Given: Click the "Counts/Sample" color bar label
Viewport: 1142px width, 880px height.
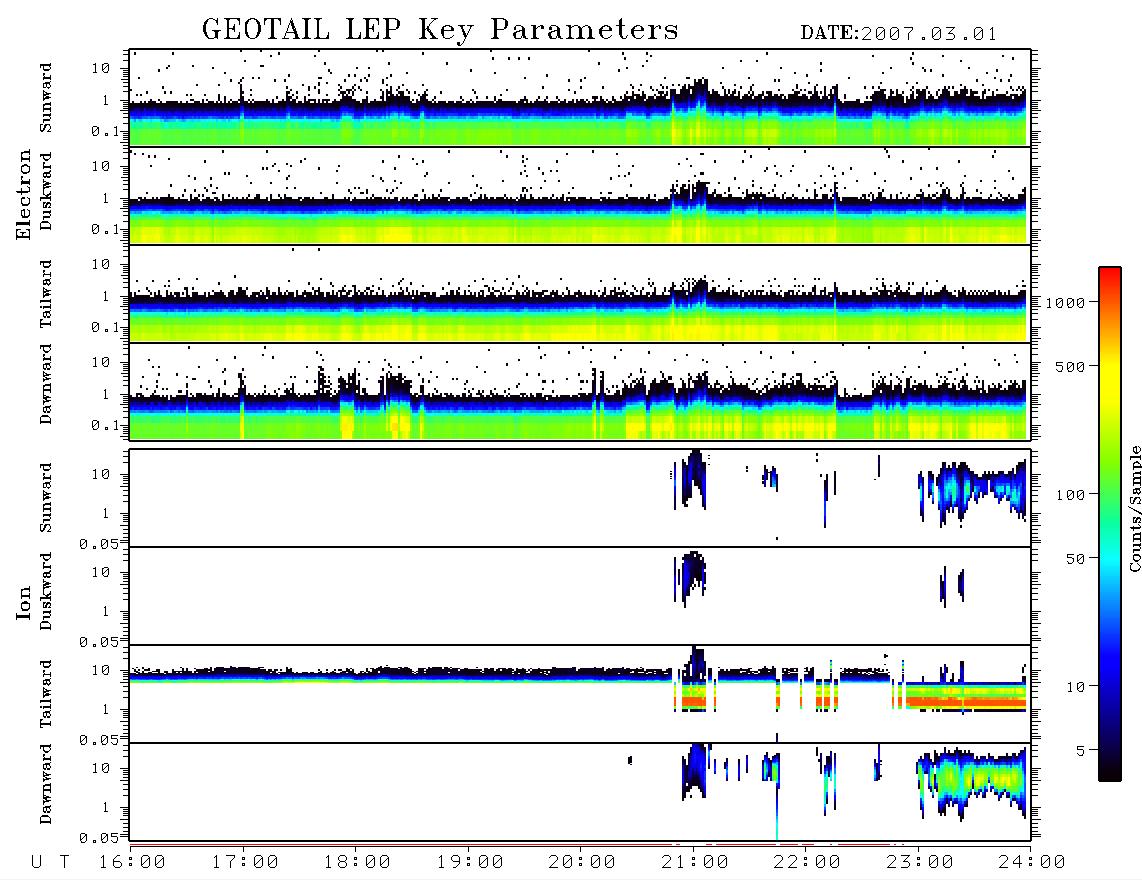Looking at the screenshot, I should coord(1135,508).
